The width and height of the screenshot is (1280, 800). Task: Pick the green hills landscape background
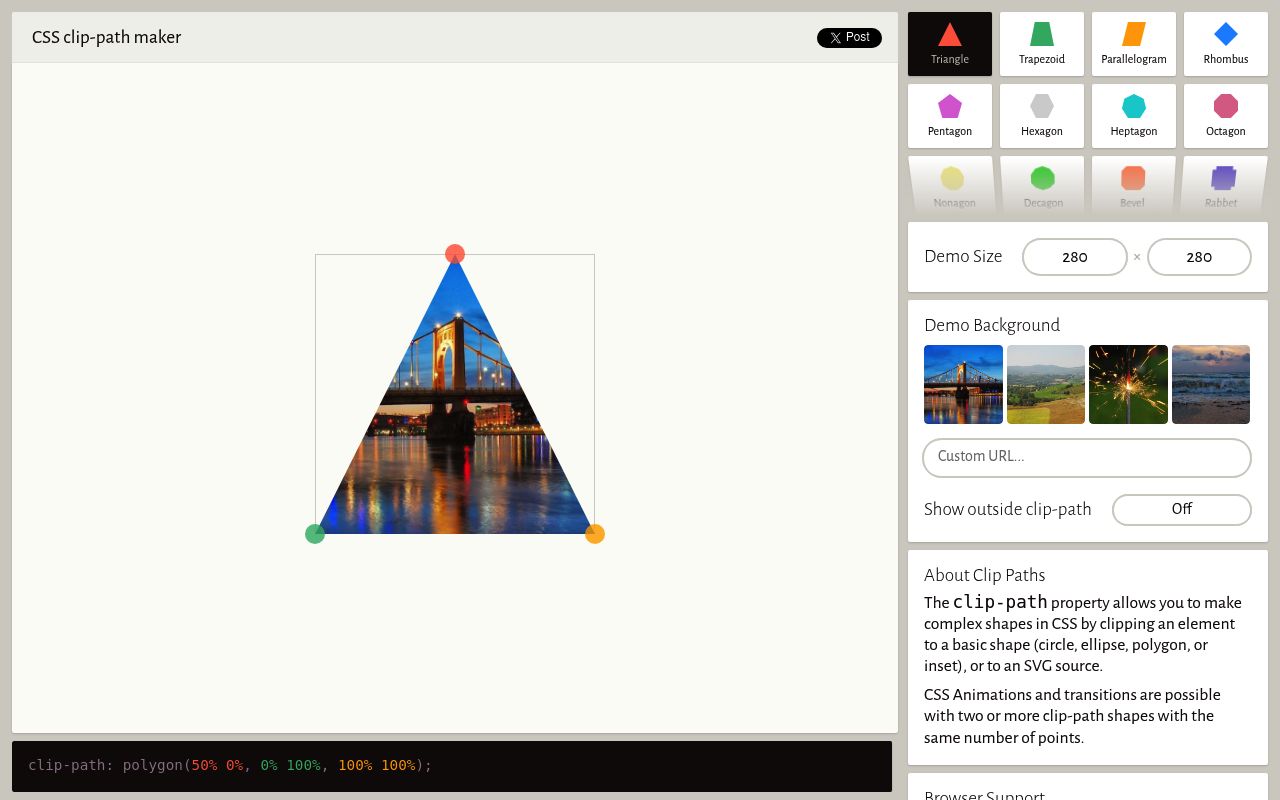point(1045,384)
